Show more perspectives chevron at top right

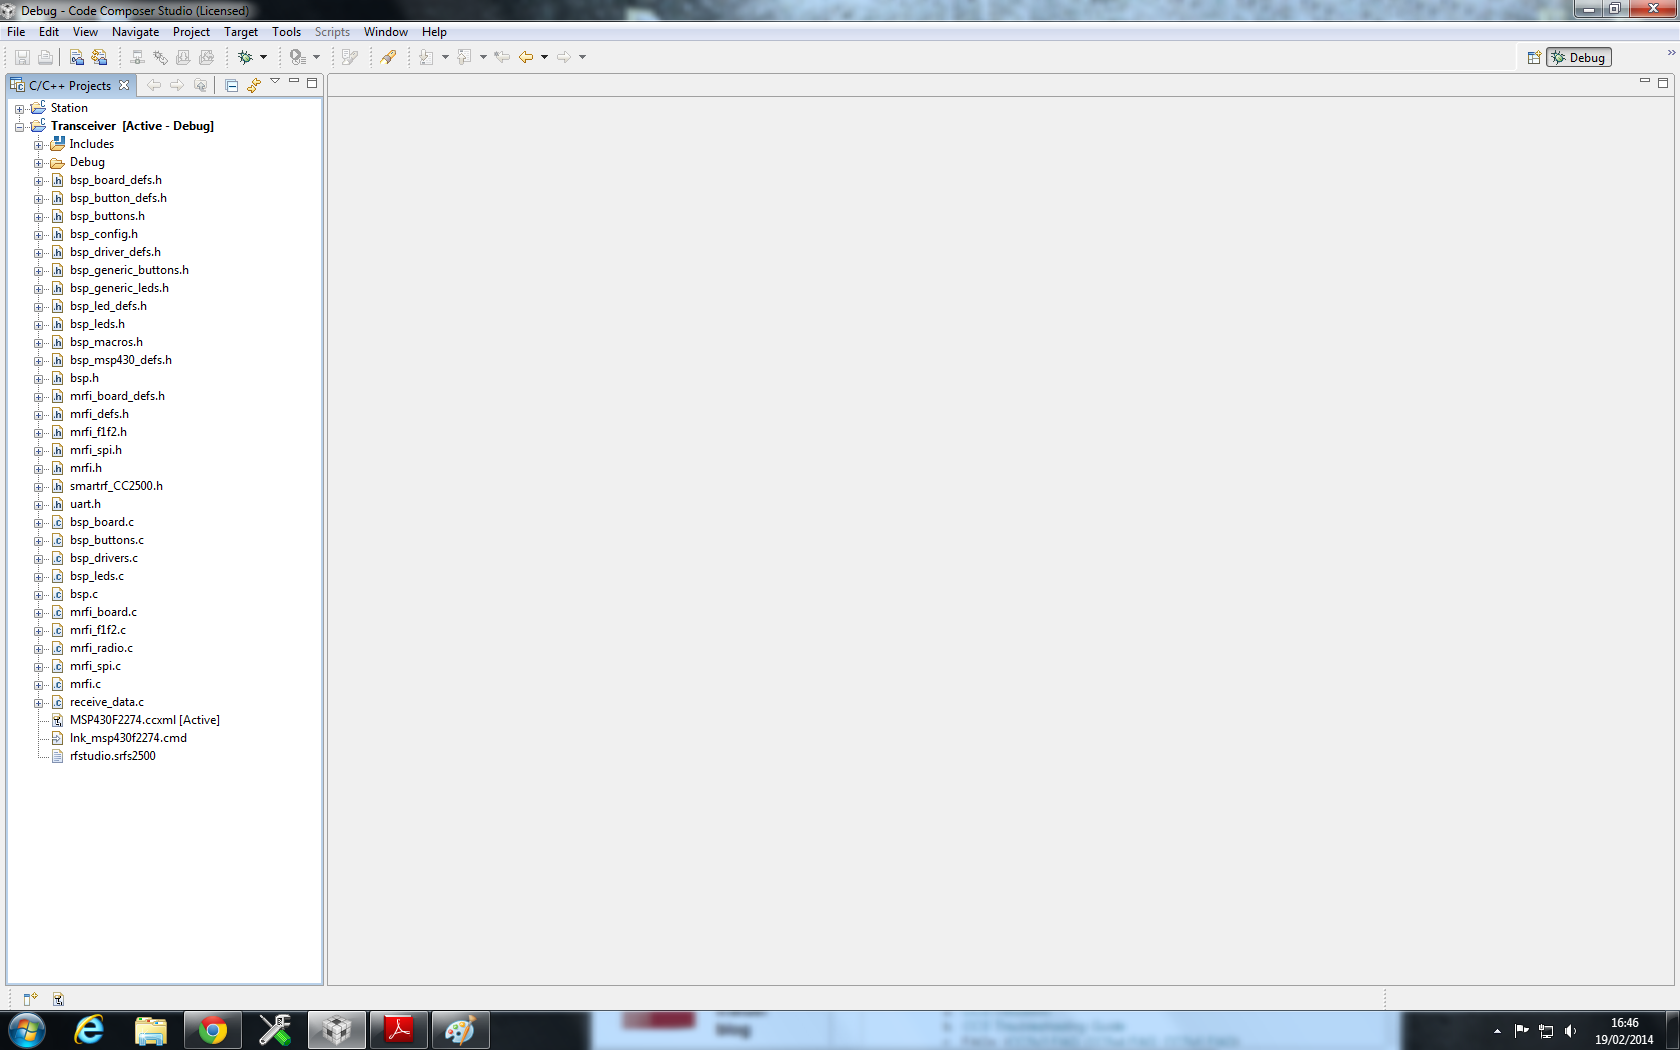pyautogui.click(x=1671, y=53)
